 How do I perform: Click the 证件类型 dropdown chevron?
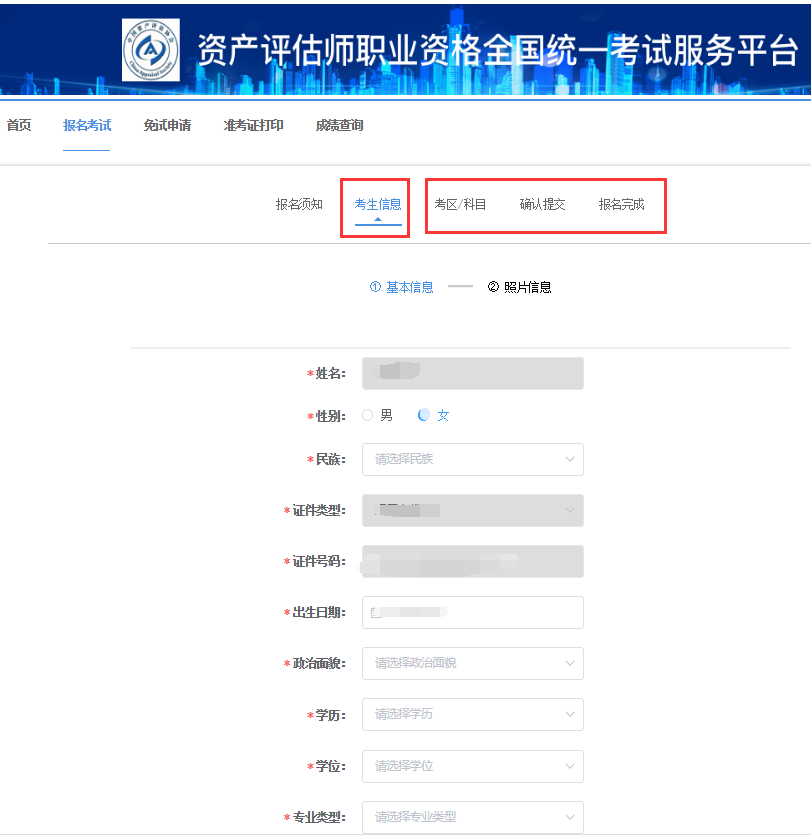(570, 510)
